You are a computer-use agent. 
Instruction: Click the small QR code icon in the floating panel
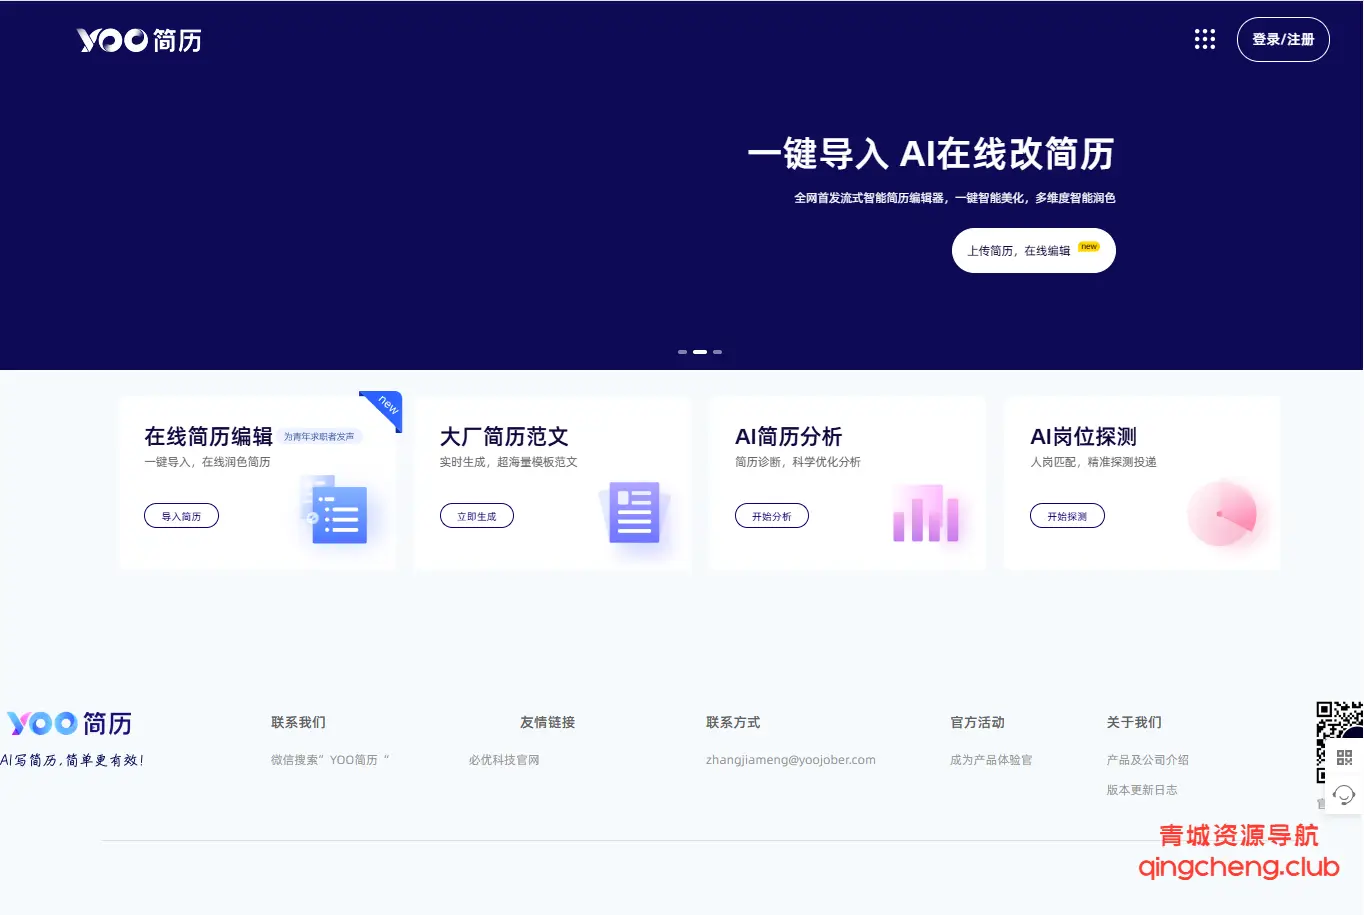pos(1343,758)
